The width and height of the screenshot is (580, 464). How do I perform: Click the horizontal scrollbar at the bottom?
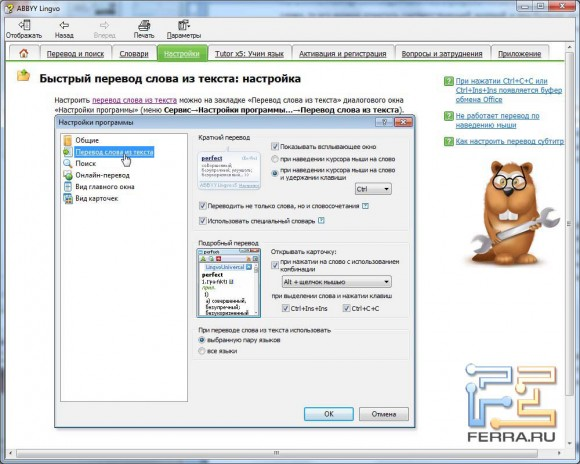click(x=276, y=453)
